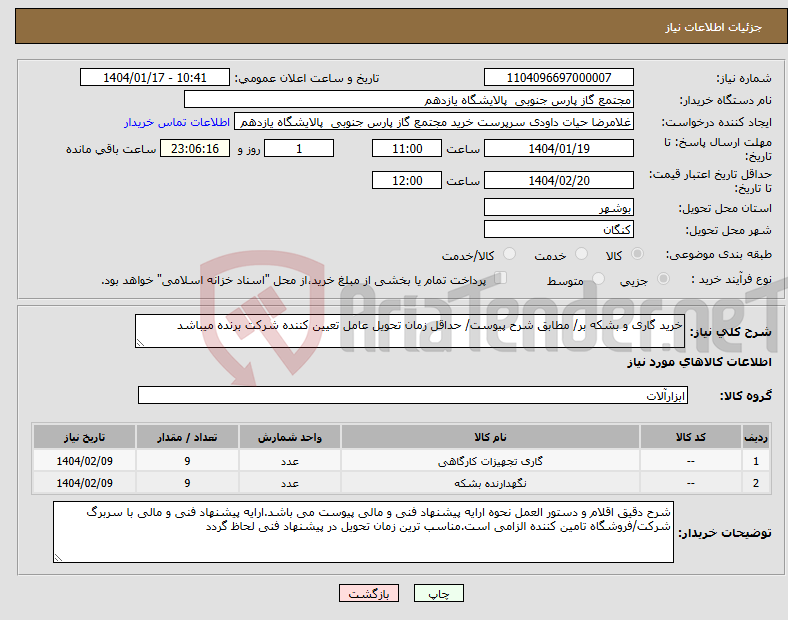Viewport: 788px width, 620px height.
Task: Click the بازگشت (back) button
Action: (x=369, y=593)
